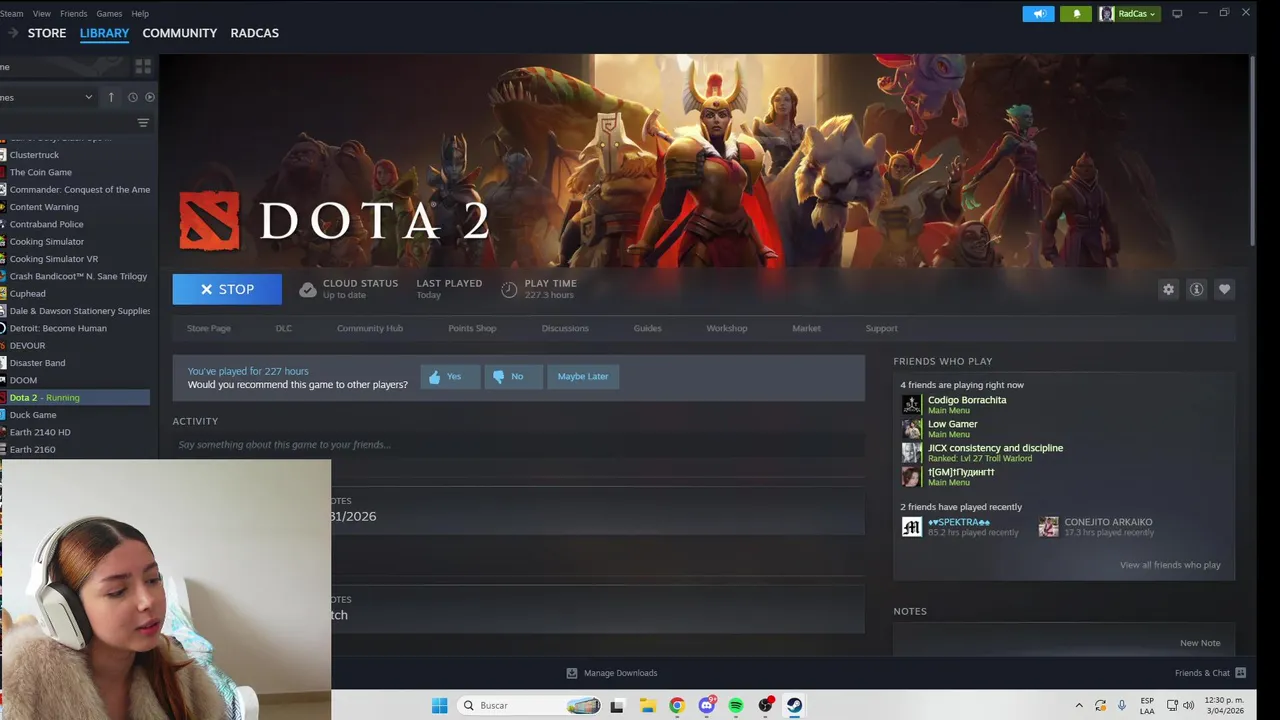Open the Guides link
This screenshot has height=720, width=1280.
click(647, 328)
